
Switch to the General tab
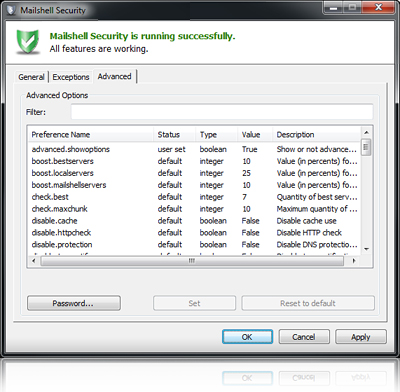pos(31,77)
